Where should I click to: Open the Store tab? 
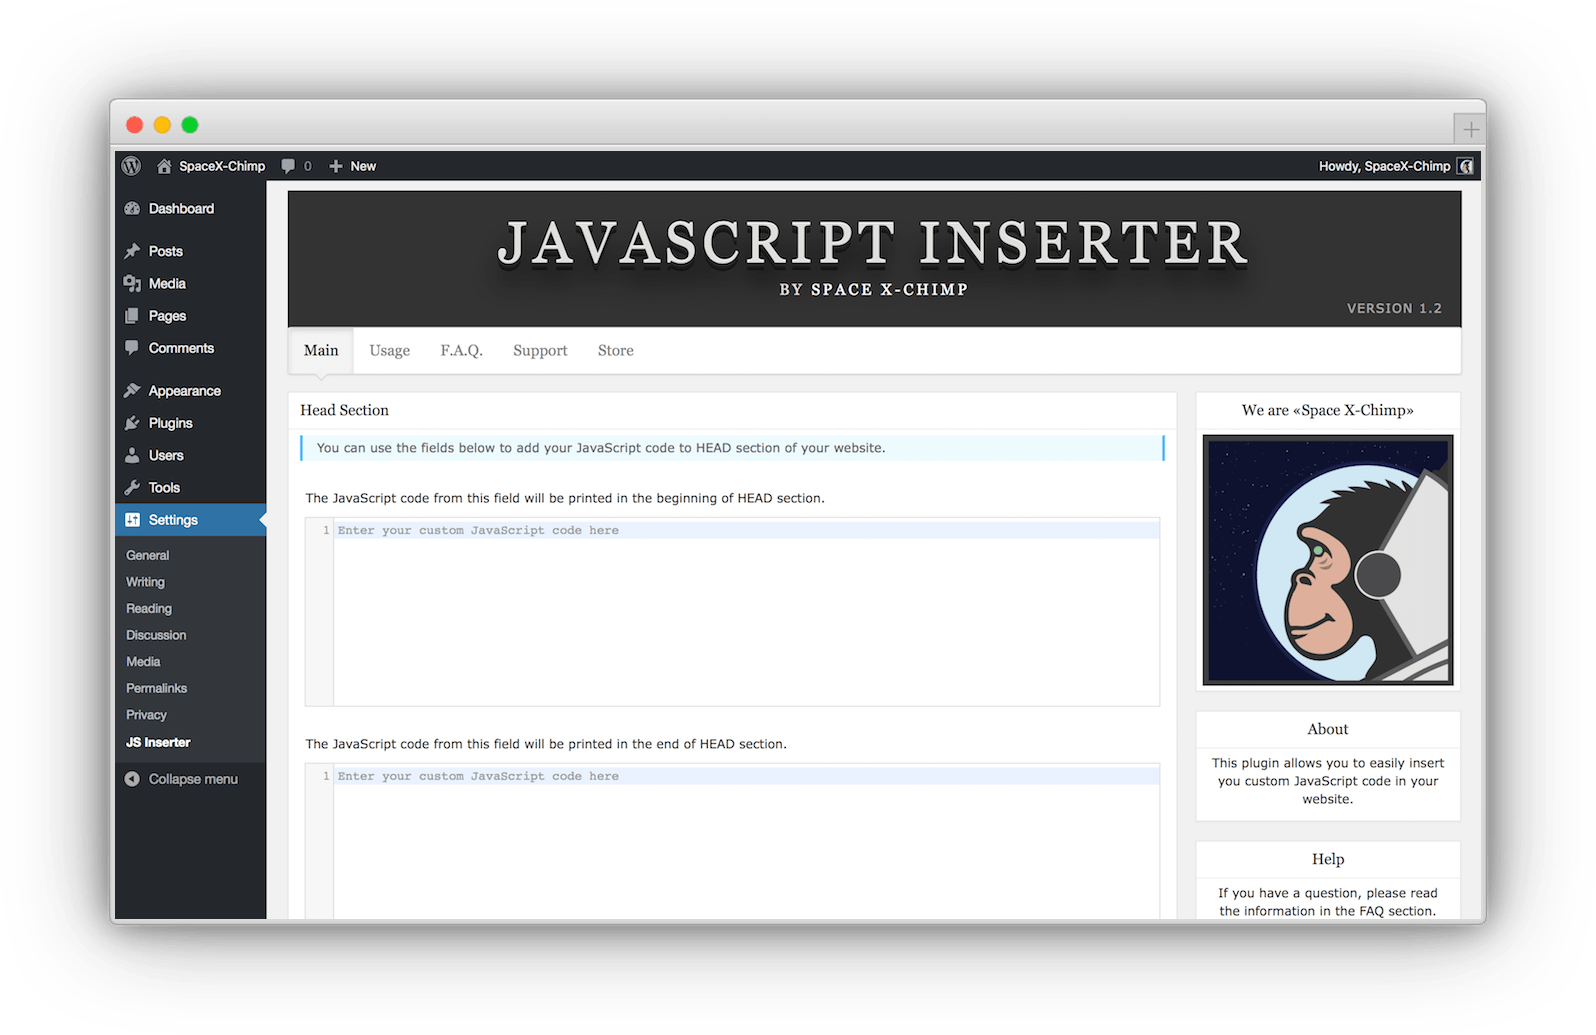[615, 350]
